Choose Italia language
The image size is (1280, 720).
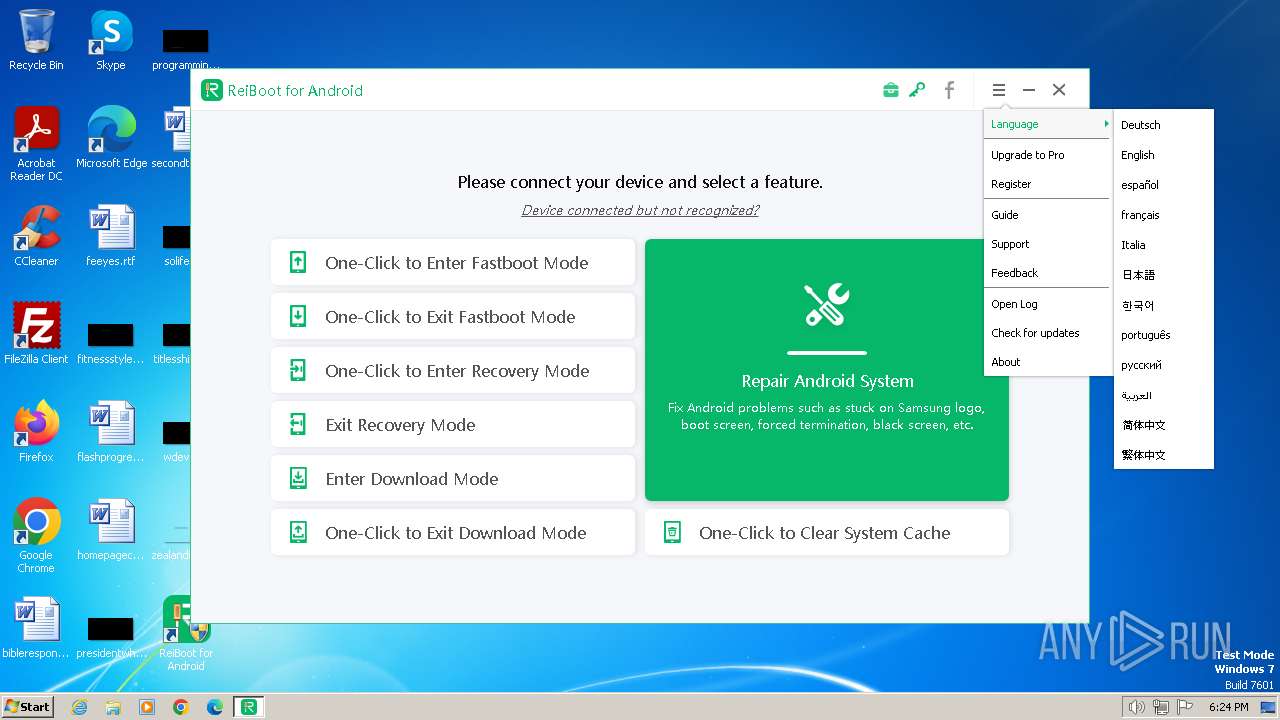click(1164, 245)
